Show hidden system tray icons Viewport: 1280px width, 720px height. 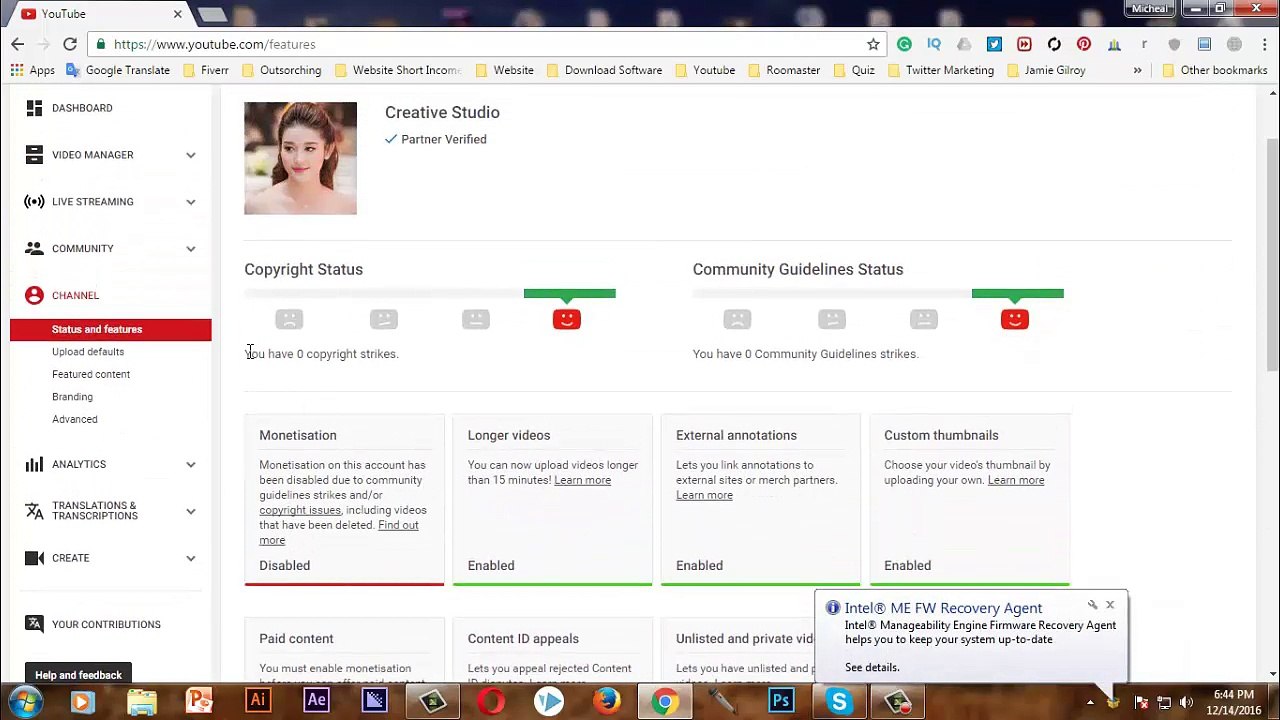(x=1091, y=702)
